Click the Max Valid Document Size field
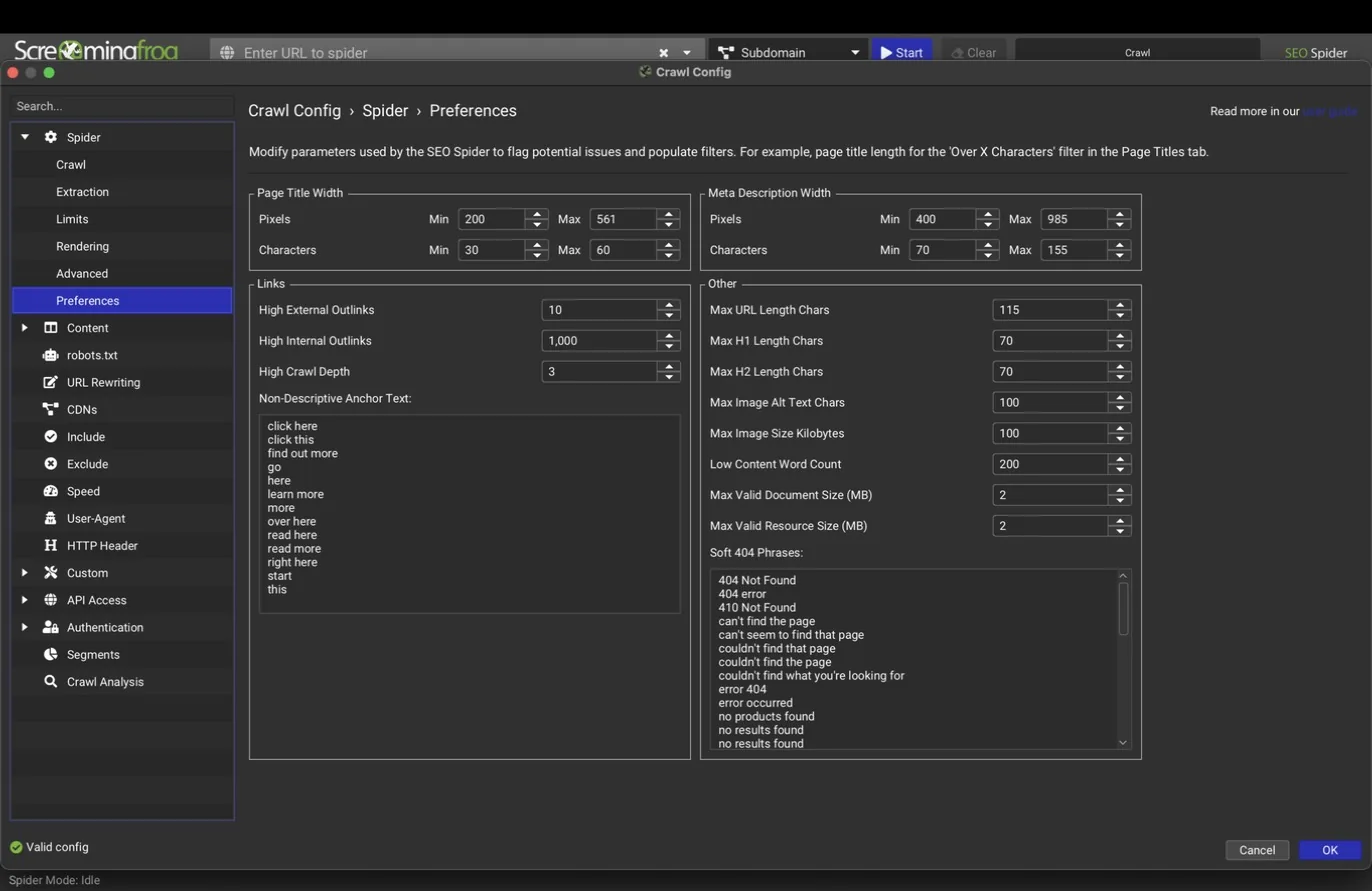 pos(1050,495)
